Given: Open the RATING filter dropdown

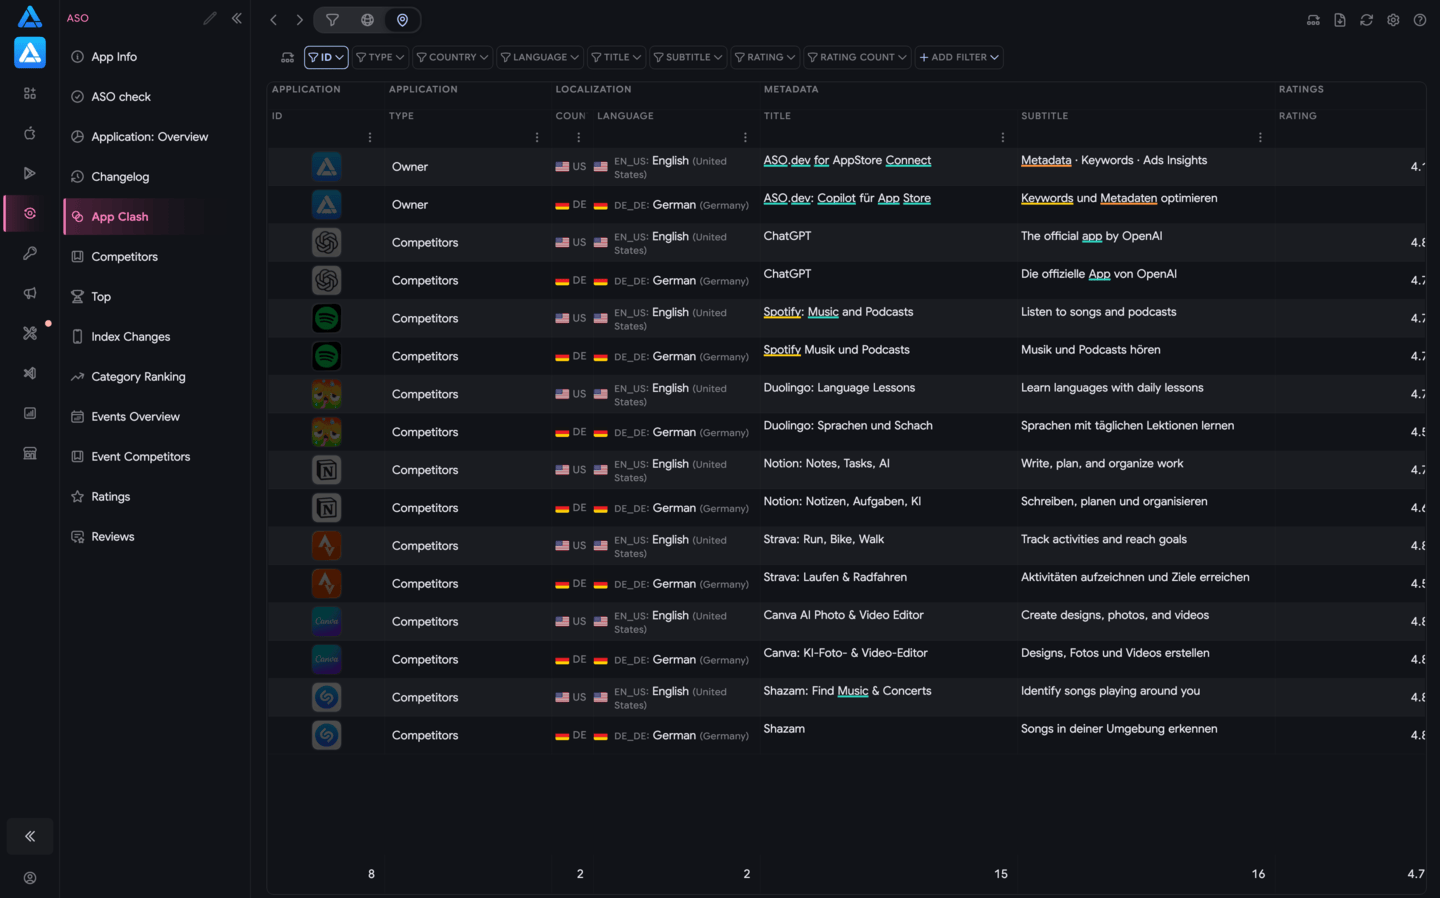Looking at the screenshot, I should 765,57.
